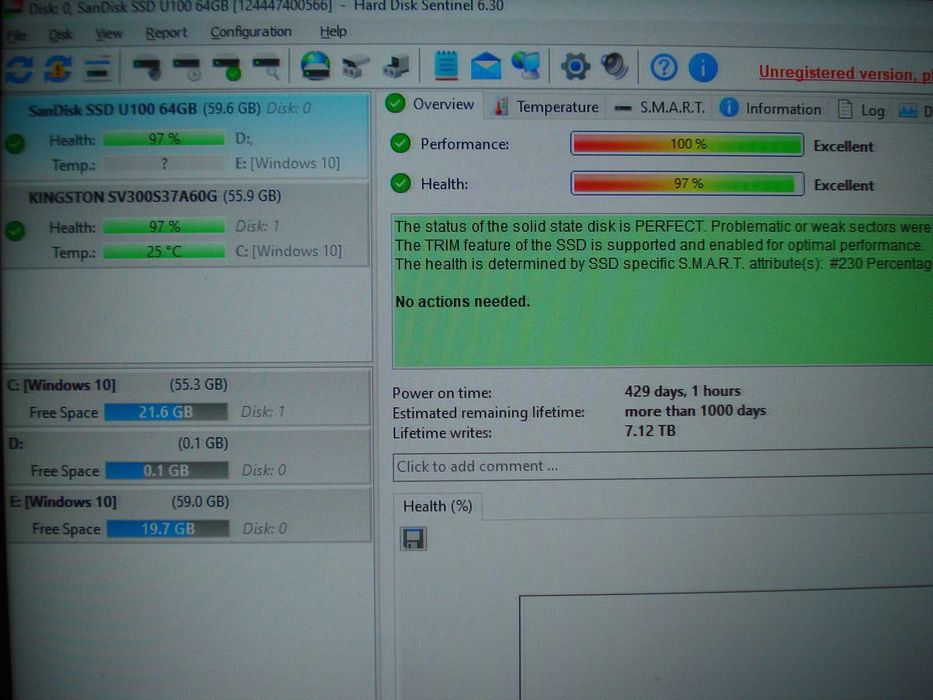Click the disk with green checkmark icon
Viewport: 933px width, 700px height.
coord(227,68)
